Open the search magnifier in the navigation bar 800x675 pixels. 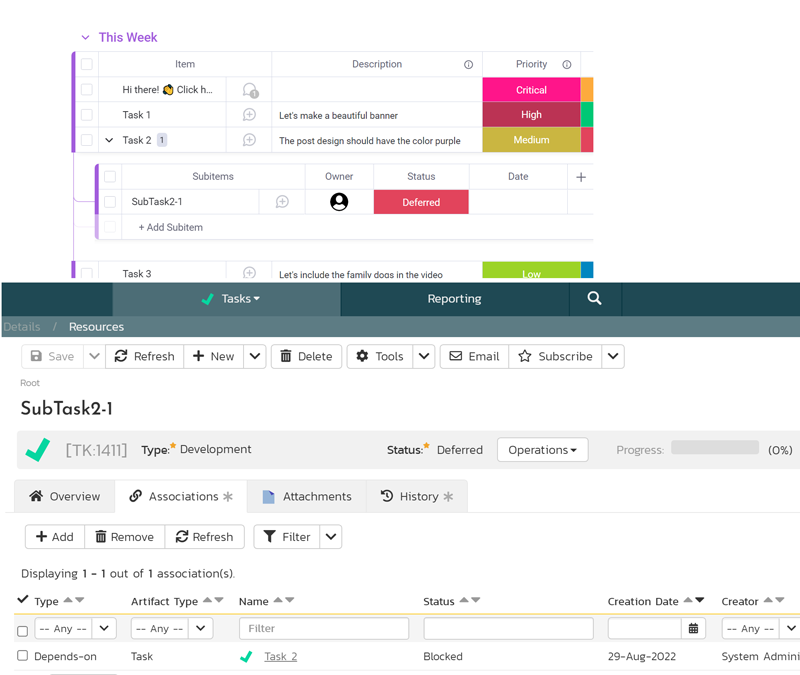(594, 298)
